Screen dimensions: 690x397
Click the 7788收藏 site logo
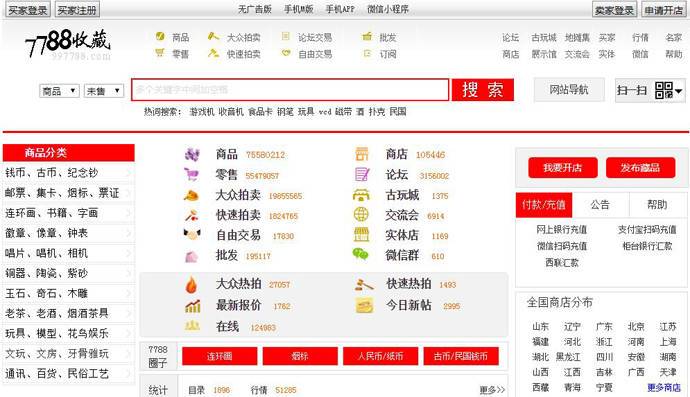coord(68,44)
